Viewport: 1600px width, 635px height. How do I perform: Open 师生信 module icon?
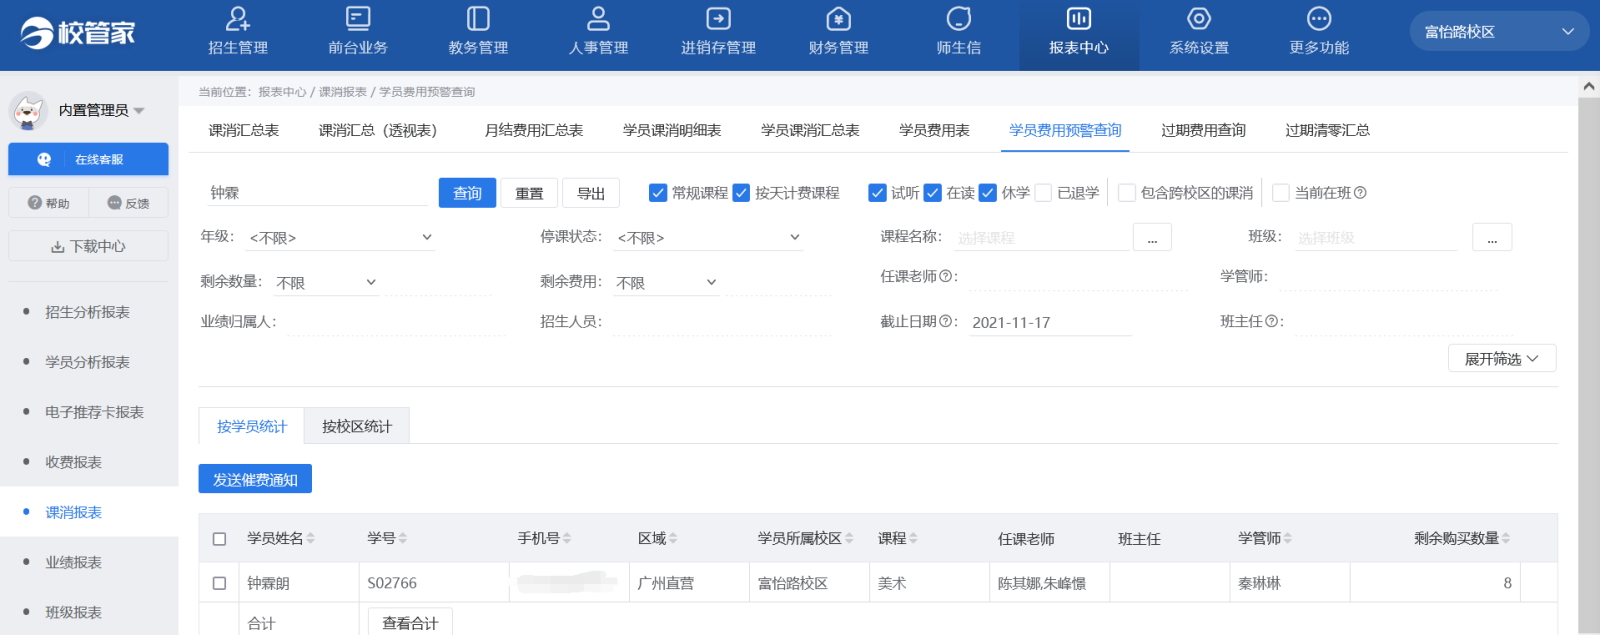(958, 19)
